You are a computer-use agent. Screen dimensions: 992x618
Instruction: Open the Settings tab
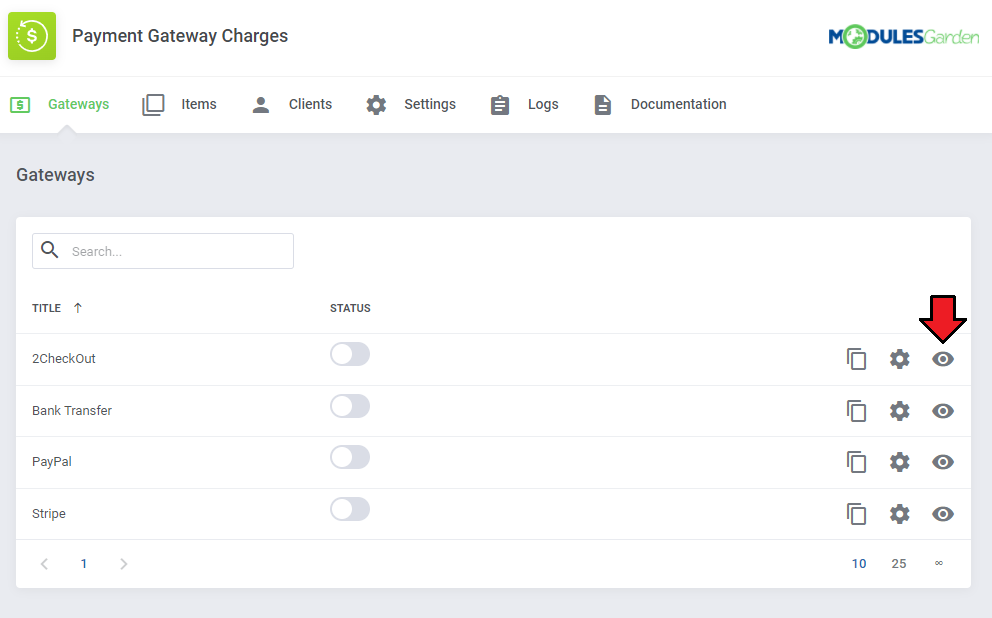430,104
